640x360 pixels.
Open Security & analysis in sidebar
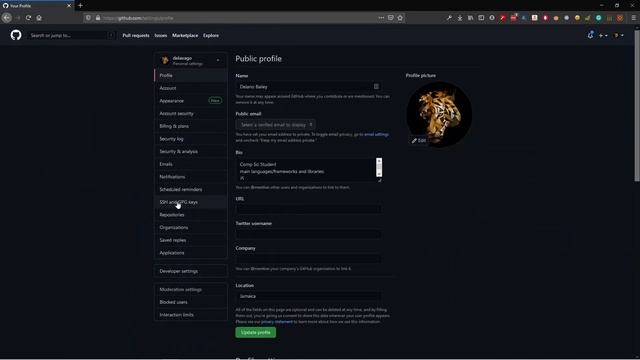pos(191,151)
